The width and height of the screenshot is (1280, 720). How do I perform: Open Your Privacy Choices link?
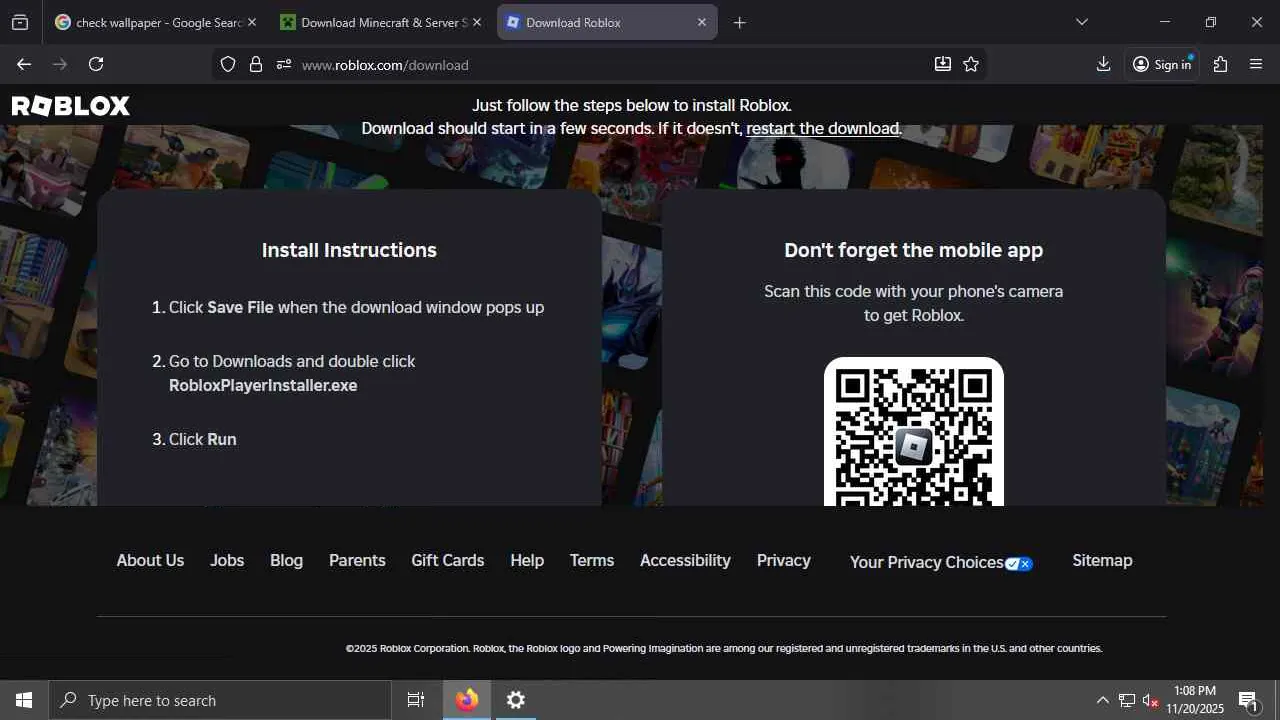click(x=941, y=563)
